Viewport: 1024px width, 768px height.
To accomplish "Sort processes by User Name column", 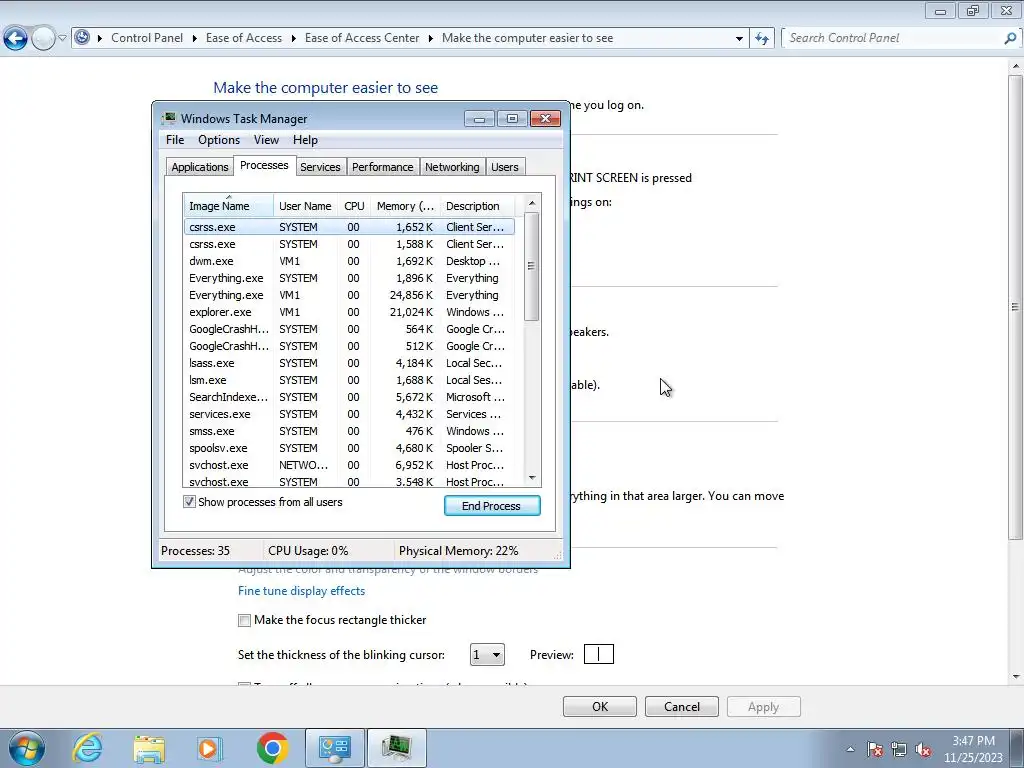I will (305, 206).
